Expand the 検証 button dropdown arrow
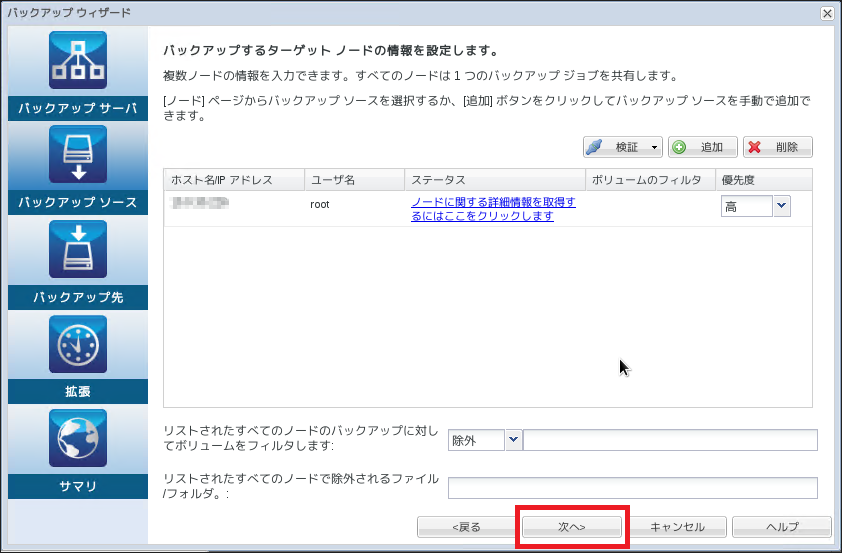 pos(654,148)
